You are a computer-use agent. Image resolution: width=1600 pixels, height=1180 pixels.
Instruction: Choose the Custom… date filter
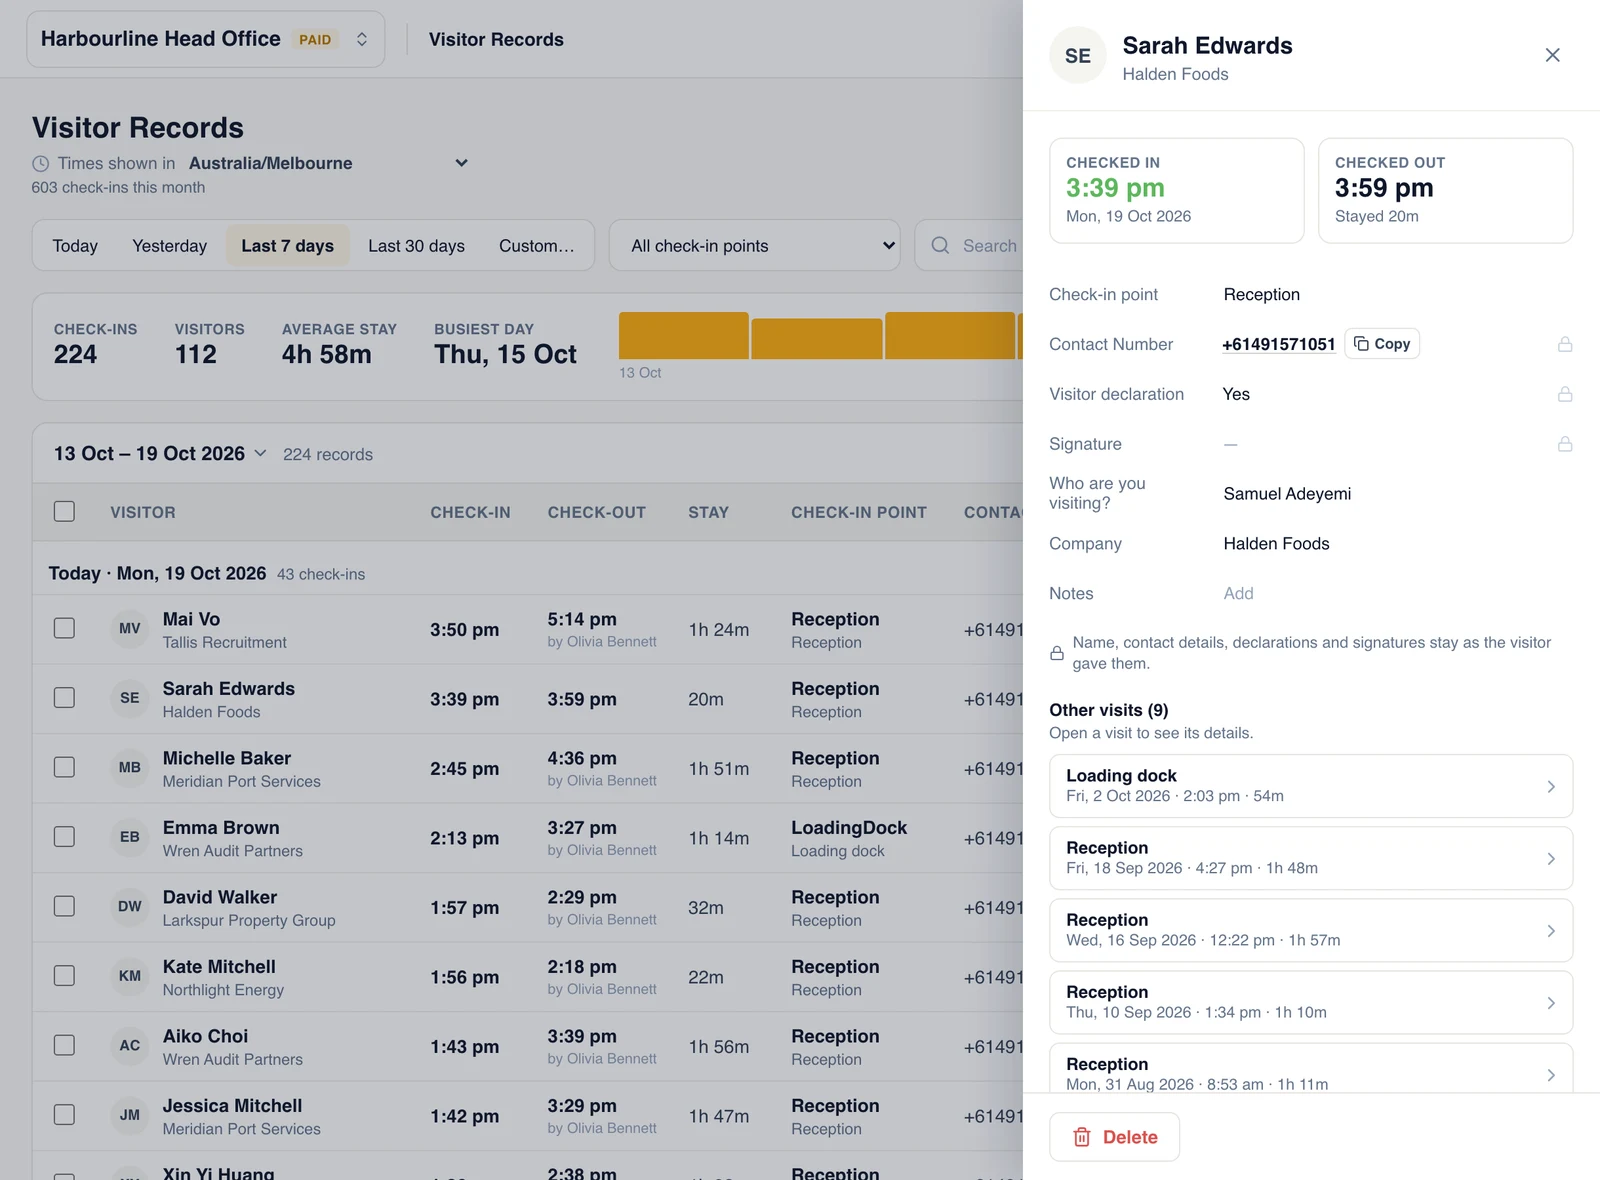pos(537,246)
